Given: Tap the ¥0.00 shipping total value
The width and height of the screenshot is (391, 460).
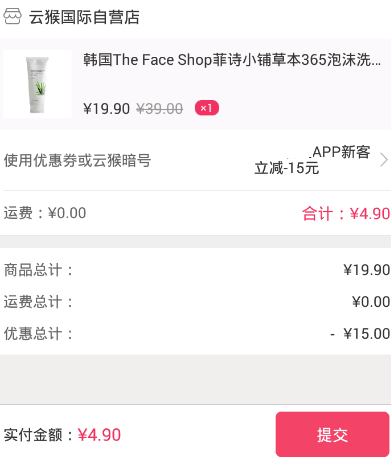Looking at the screenshot, I should tap(371, 302).
